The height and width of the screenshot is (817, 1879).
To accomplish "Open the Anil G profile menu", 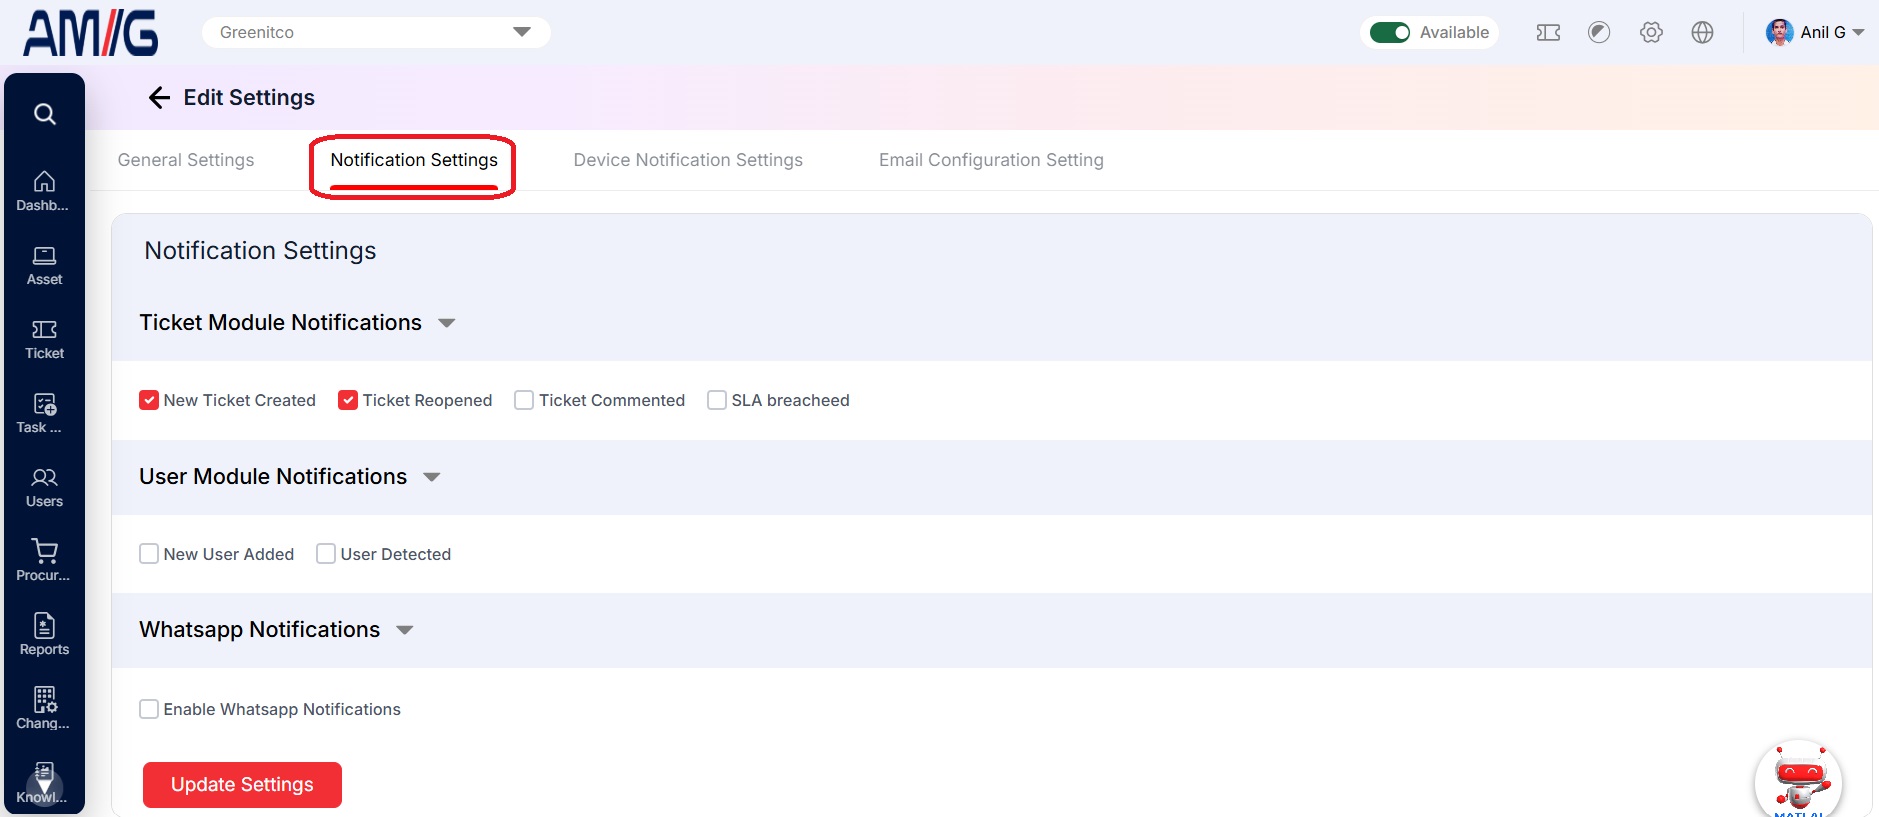I will [1815, 32].
